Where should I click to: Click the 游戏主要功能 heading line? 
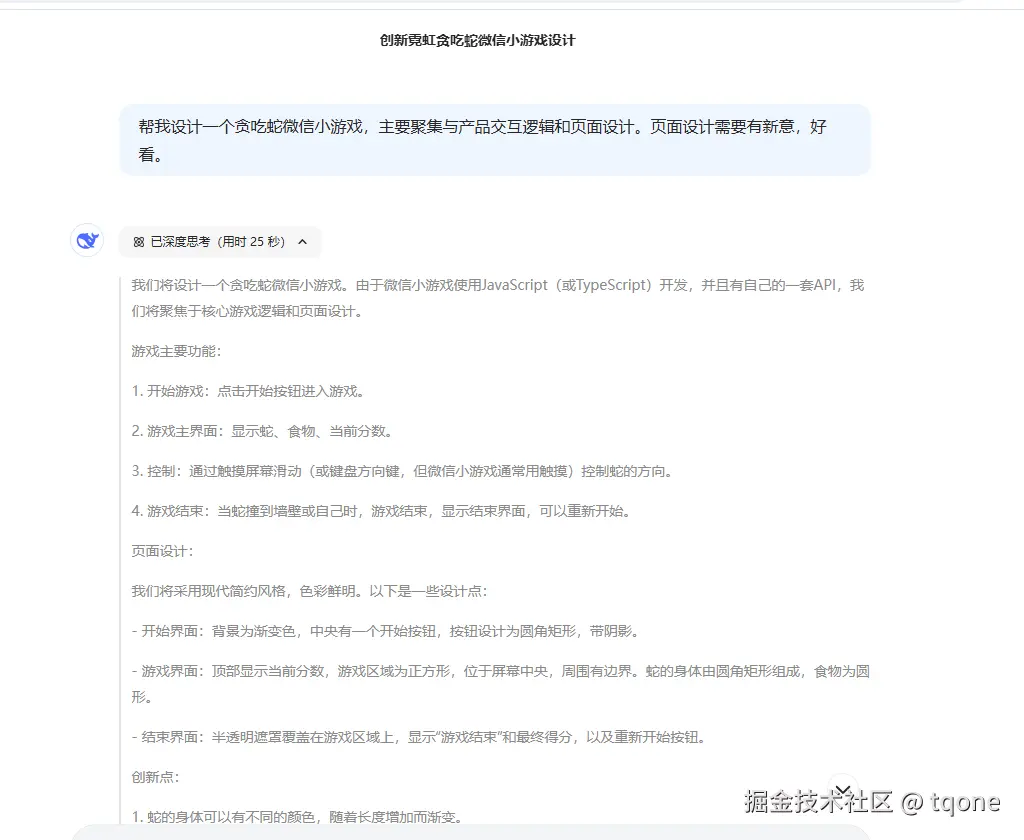point(176,351)
